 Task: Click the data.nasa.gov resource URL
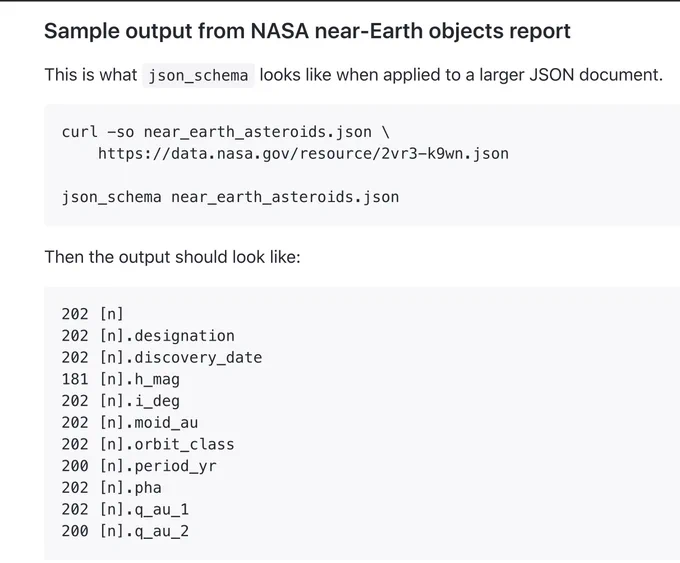click(303, 154)
